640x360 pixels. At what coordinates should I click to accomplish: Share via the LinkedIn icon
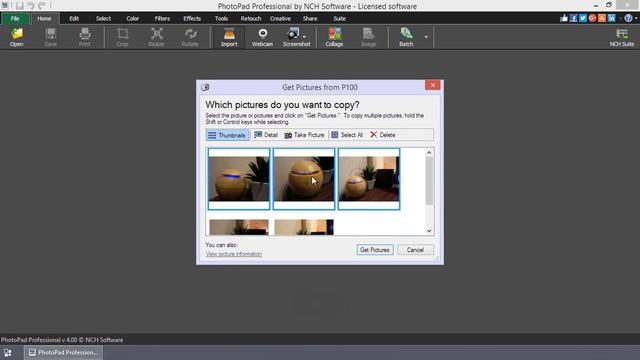point(611,18)
